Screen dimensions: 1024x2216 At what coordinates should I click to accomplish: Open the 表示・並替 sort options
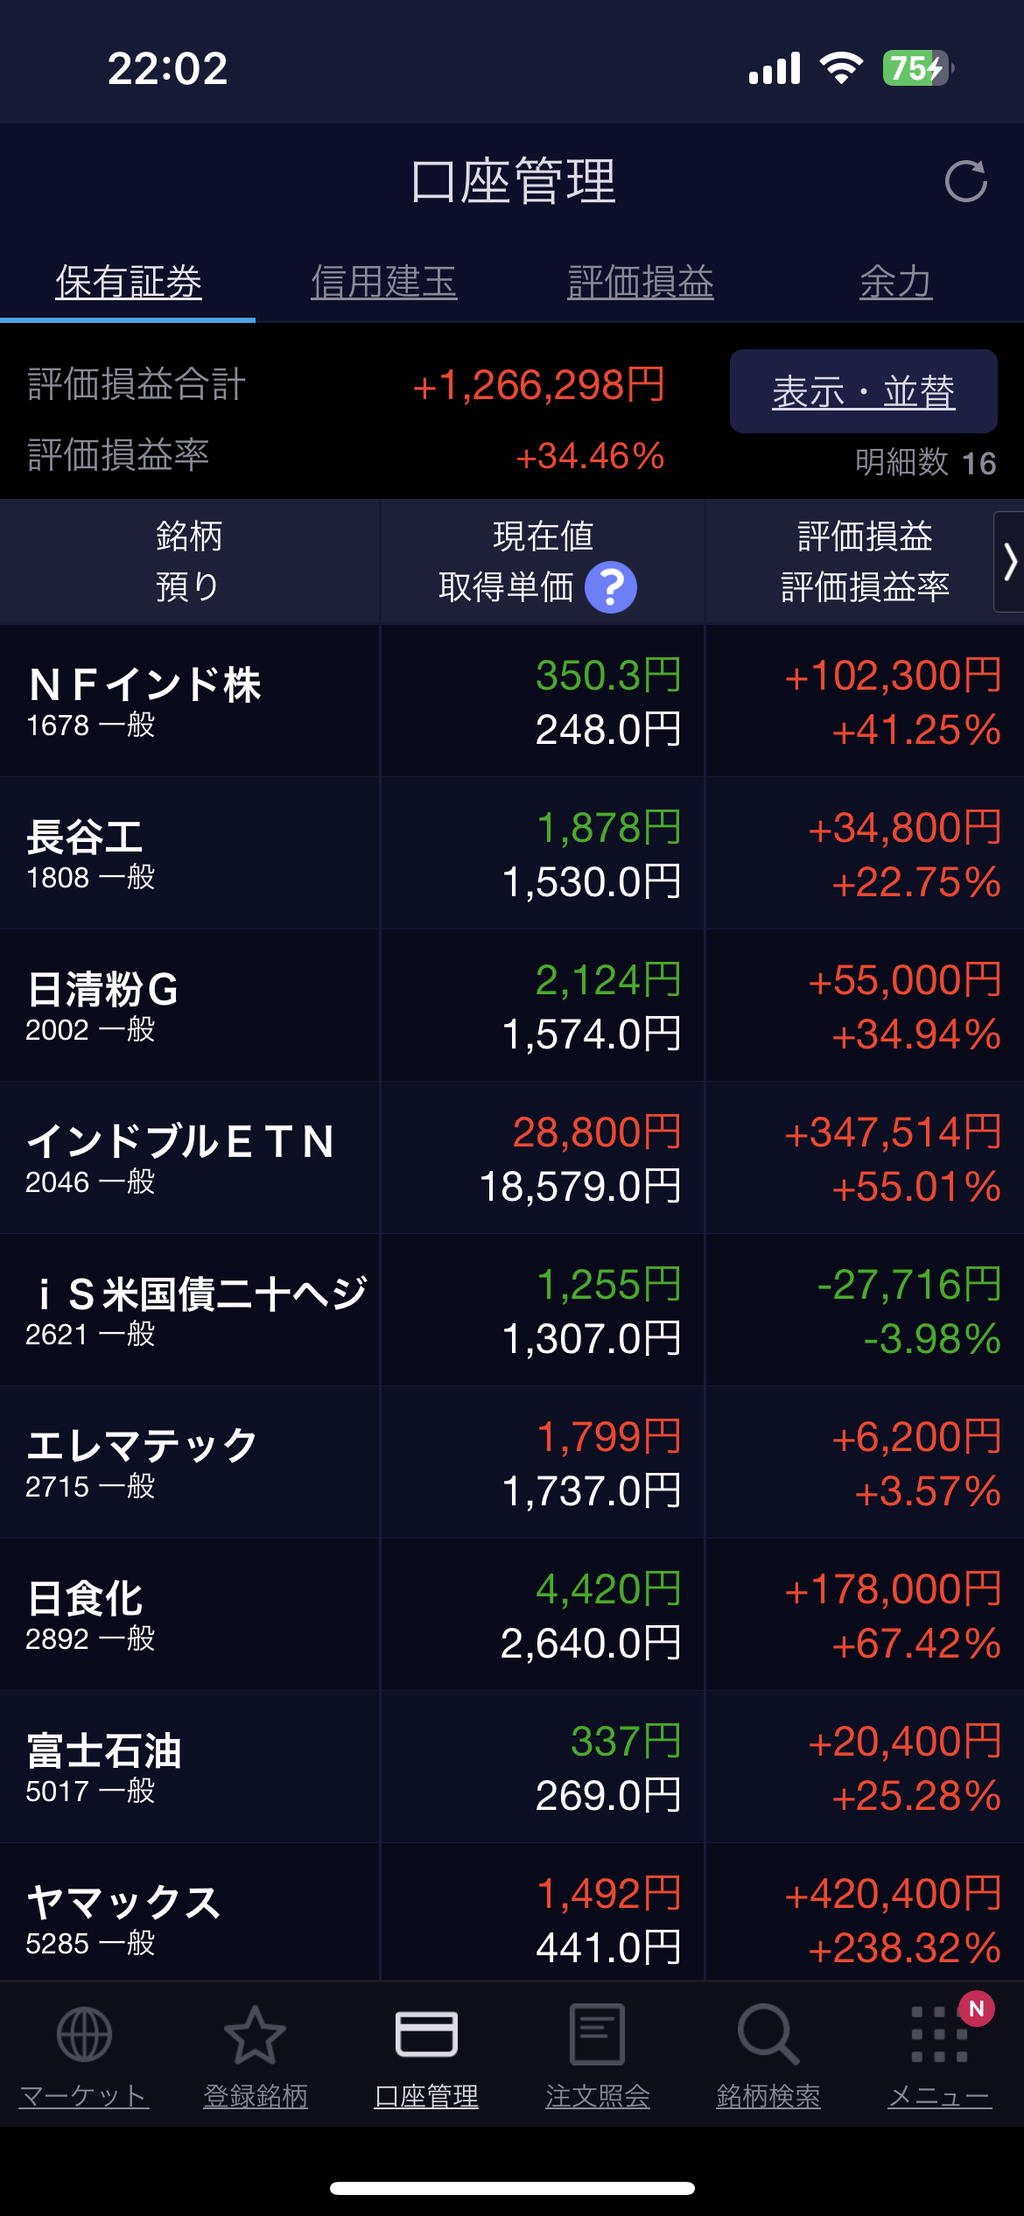coord(863,391)
